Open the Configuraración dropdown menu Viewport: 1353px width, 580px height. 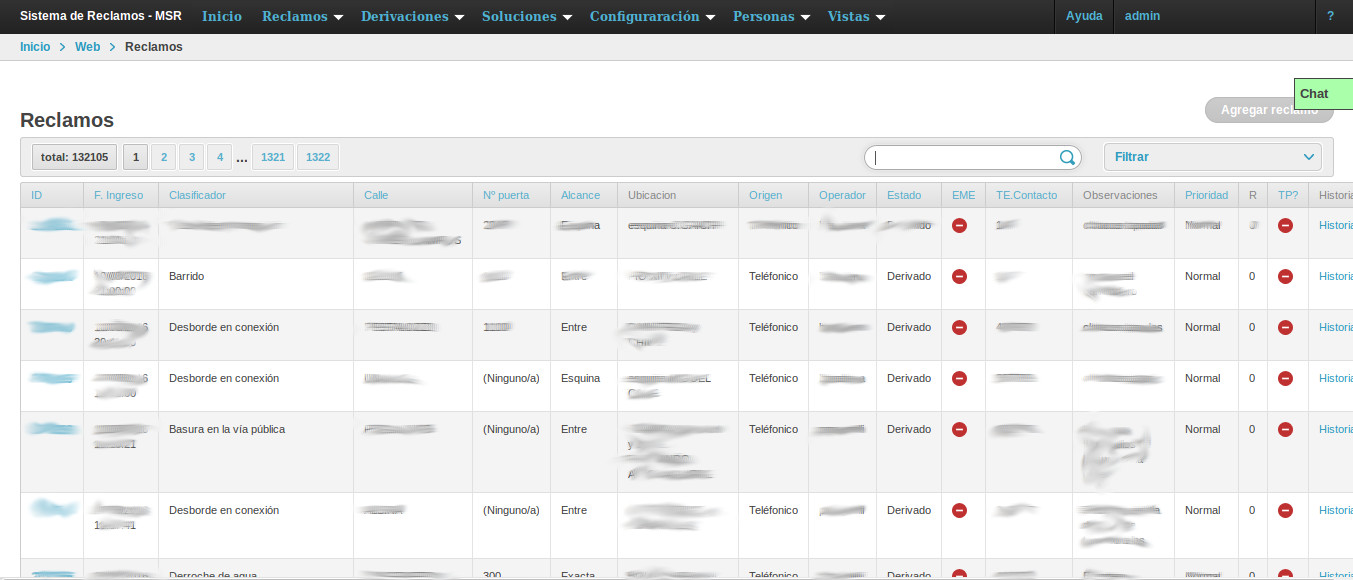(x=651, y=17)
